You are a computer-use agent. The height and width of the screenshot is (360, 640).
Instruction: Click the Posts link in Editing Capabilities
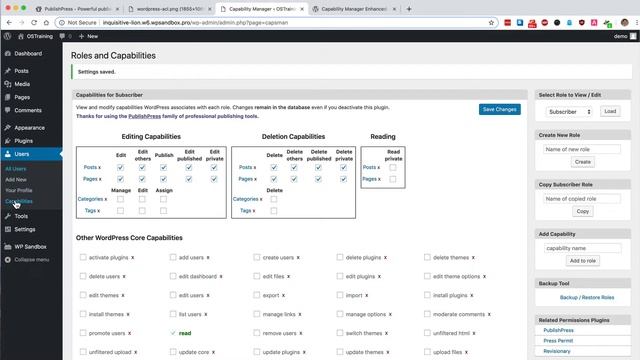point(90,167)
